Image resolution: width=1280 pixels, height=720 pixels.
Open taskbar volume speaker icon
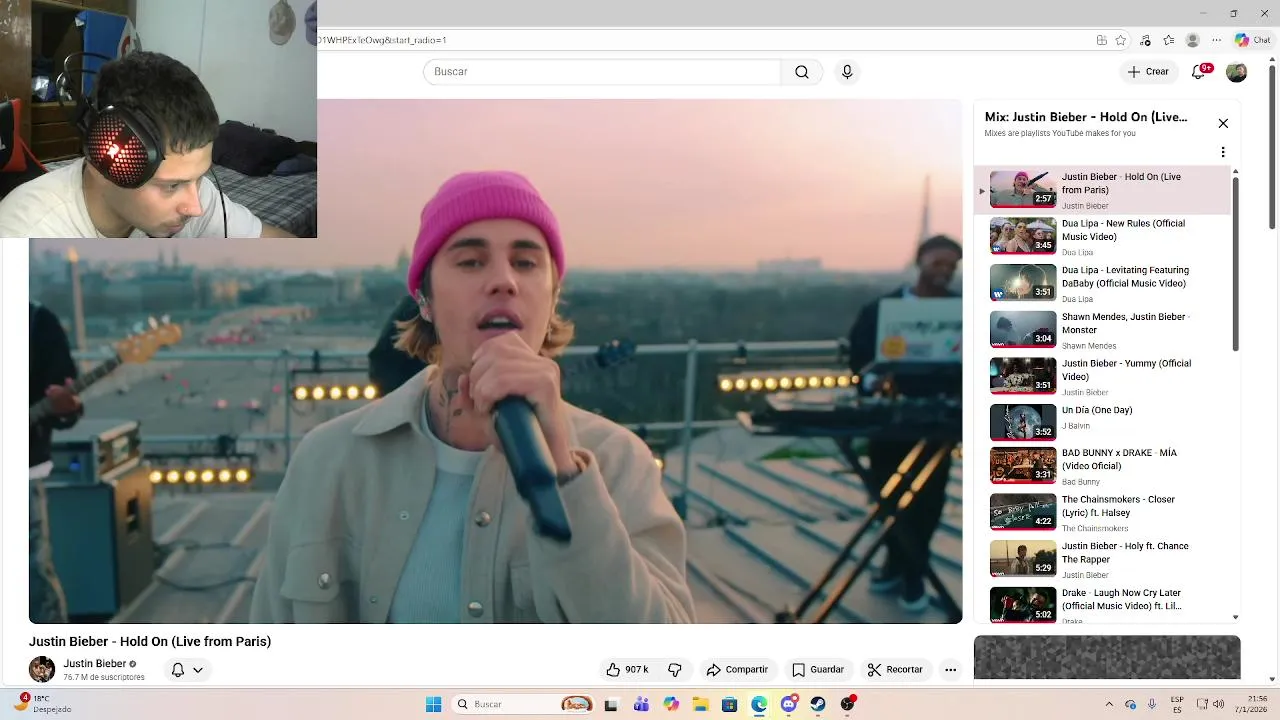pyautogui.click(x=1219, y=704)
